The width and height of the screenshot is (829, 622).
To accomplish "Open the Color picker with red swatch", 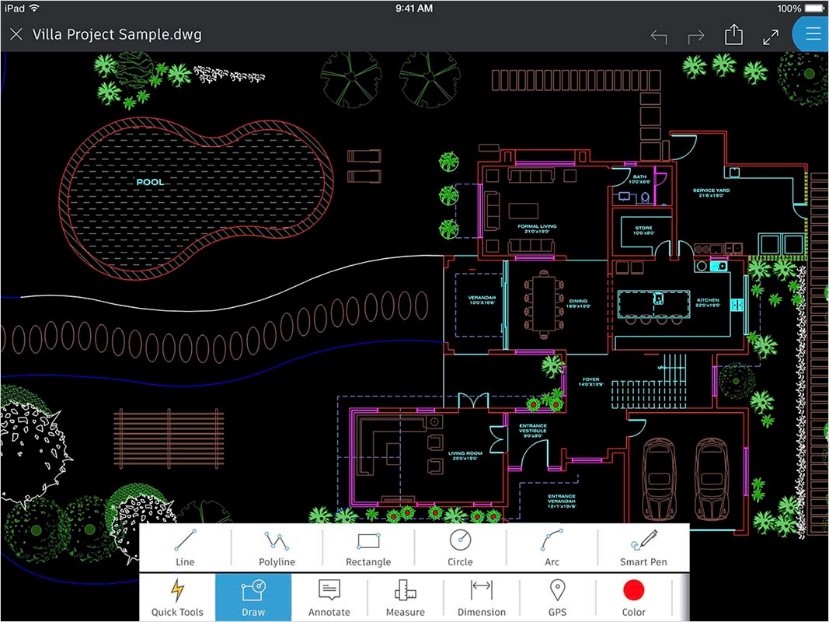I will pyautogui.click(x=633, y=597).
